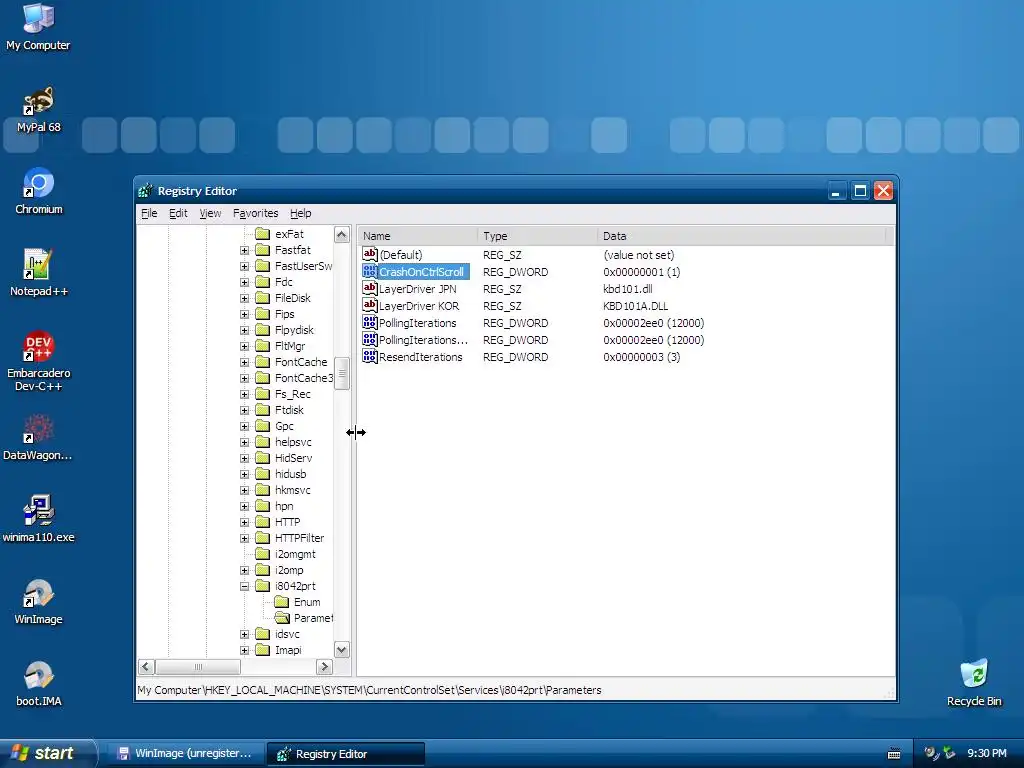Select the Ftdisk tree key
Viewport: 1024px width, 768px height.
(289, 410)
